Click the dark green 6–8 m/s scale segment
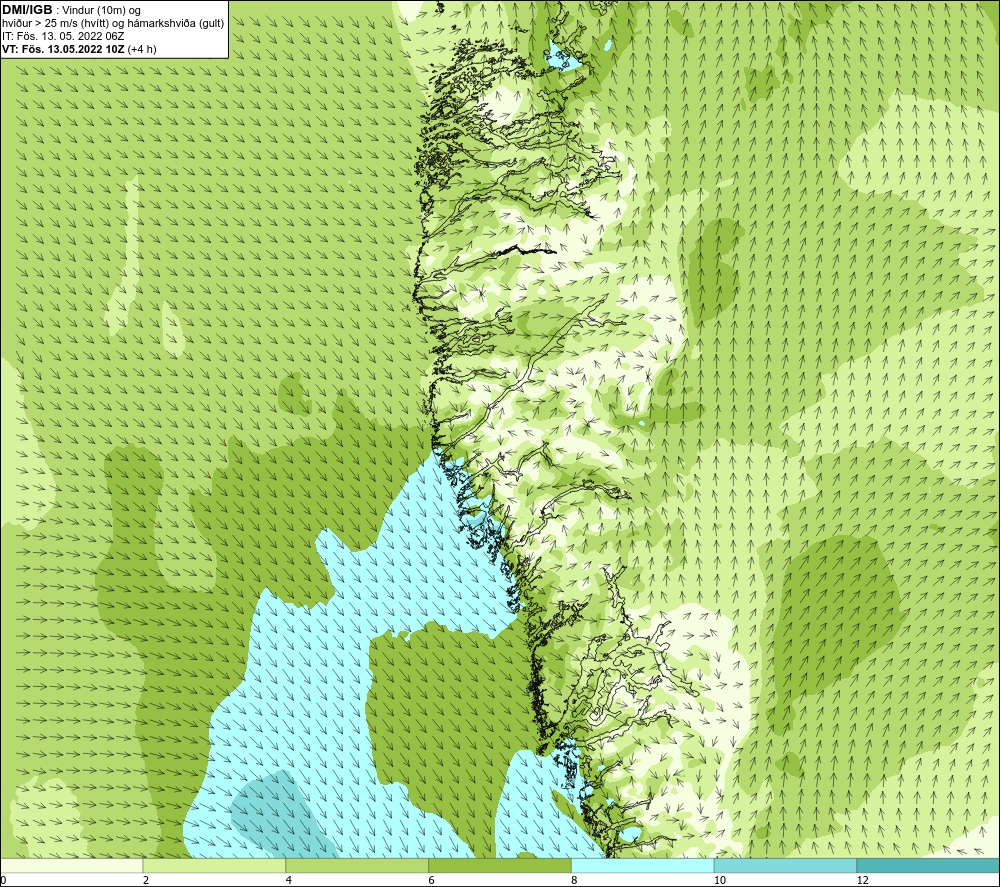This screenshot has width=1000, height=887. coord(500,865)
